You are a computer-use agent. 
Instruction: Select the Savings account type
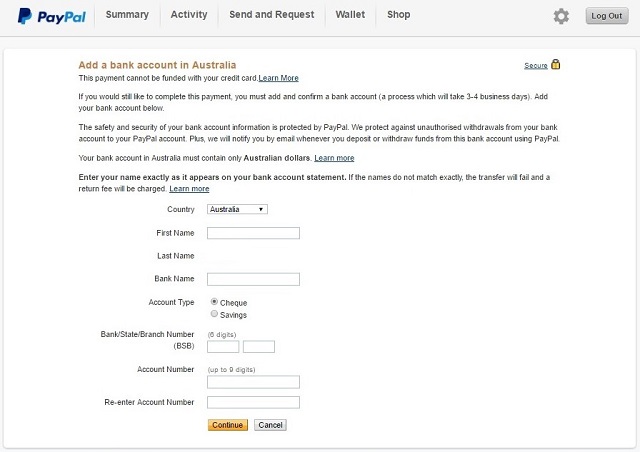(x=214, y=314)
